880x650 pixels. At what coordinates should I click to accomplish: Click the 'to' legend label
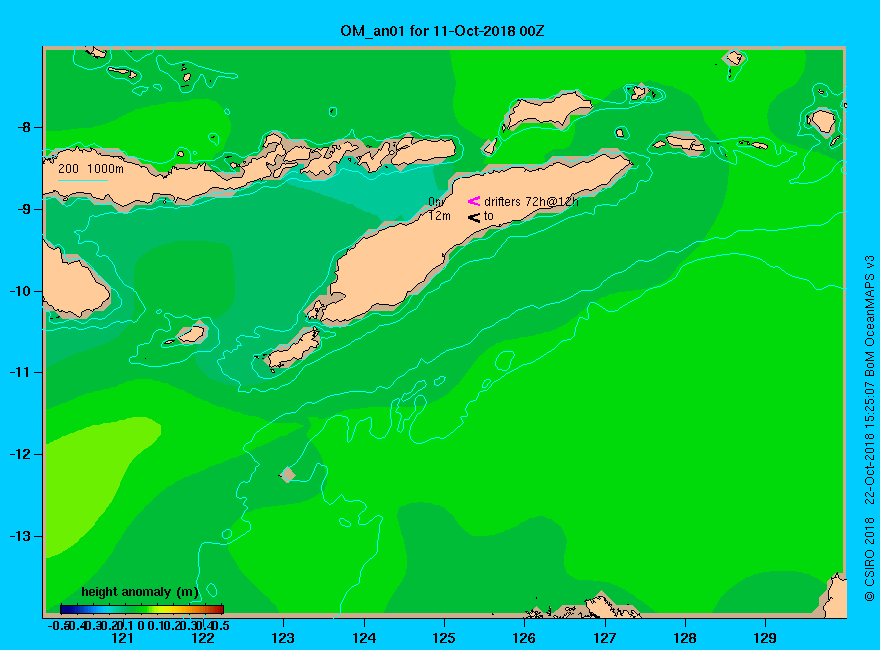tap(488, 216)
